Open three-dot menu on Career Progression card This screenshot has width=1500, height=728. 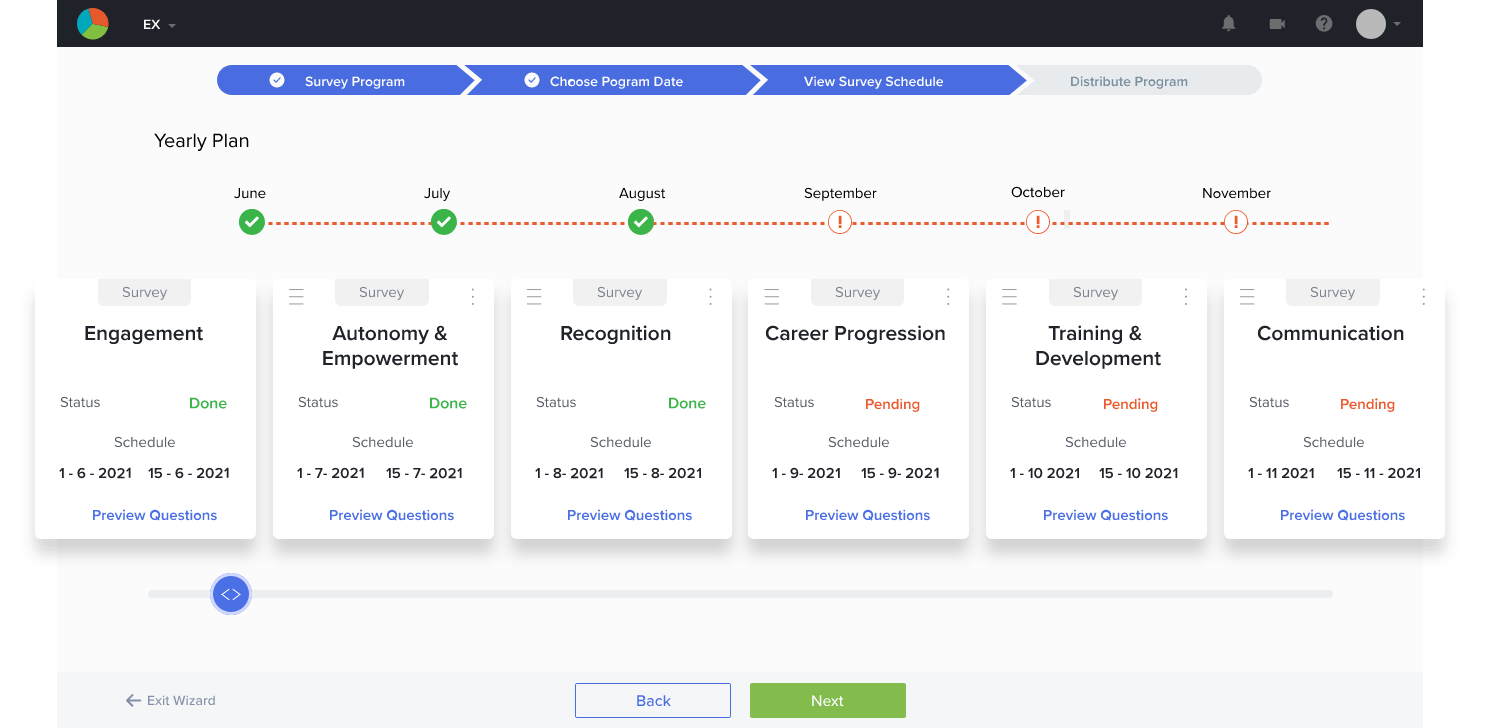point(948,296)
